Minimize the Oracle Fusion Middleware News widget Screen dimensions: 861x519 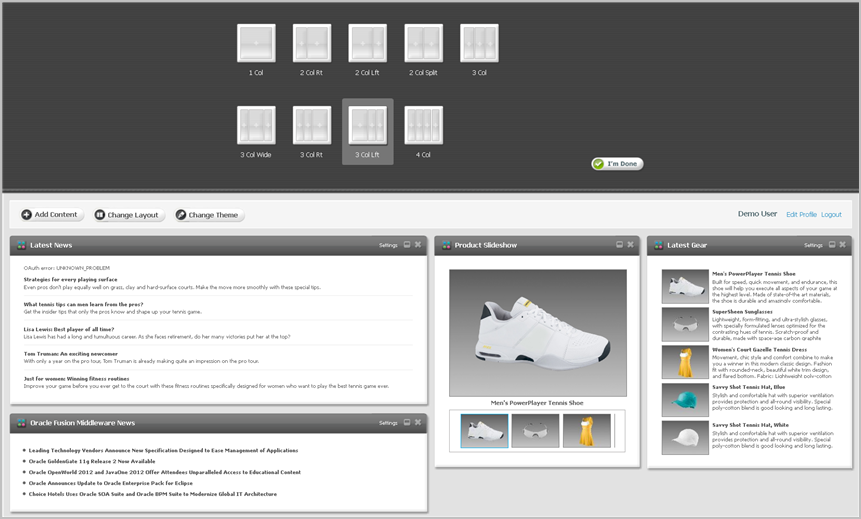(407, 422)
